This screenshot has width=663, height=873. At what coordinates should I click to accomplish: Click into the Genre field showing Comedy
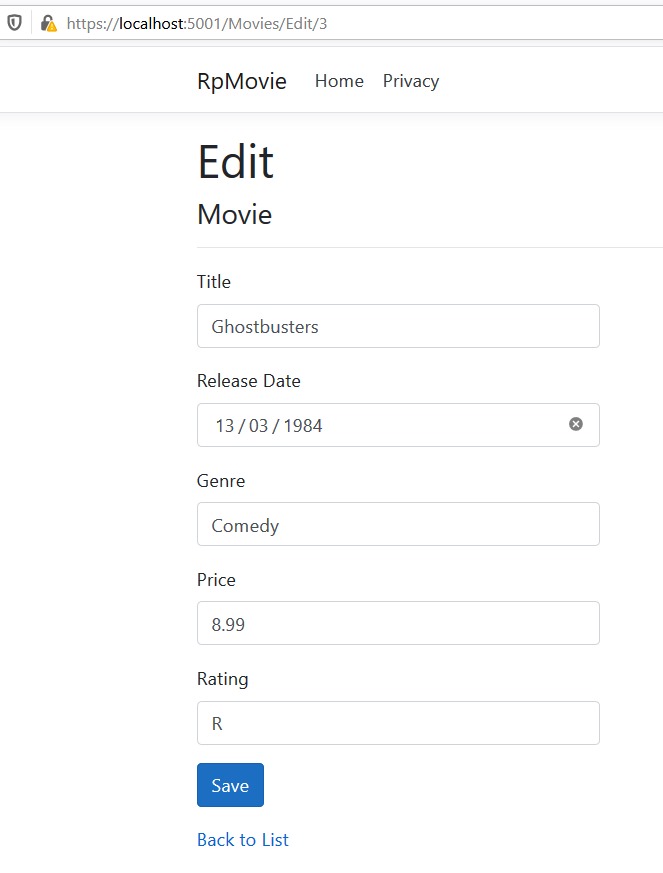point(398,524)
